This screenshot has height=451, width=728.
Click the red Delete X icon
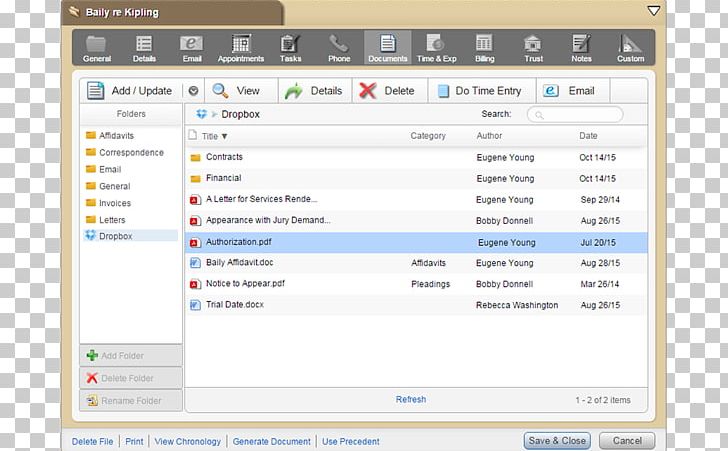(368, 91)
